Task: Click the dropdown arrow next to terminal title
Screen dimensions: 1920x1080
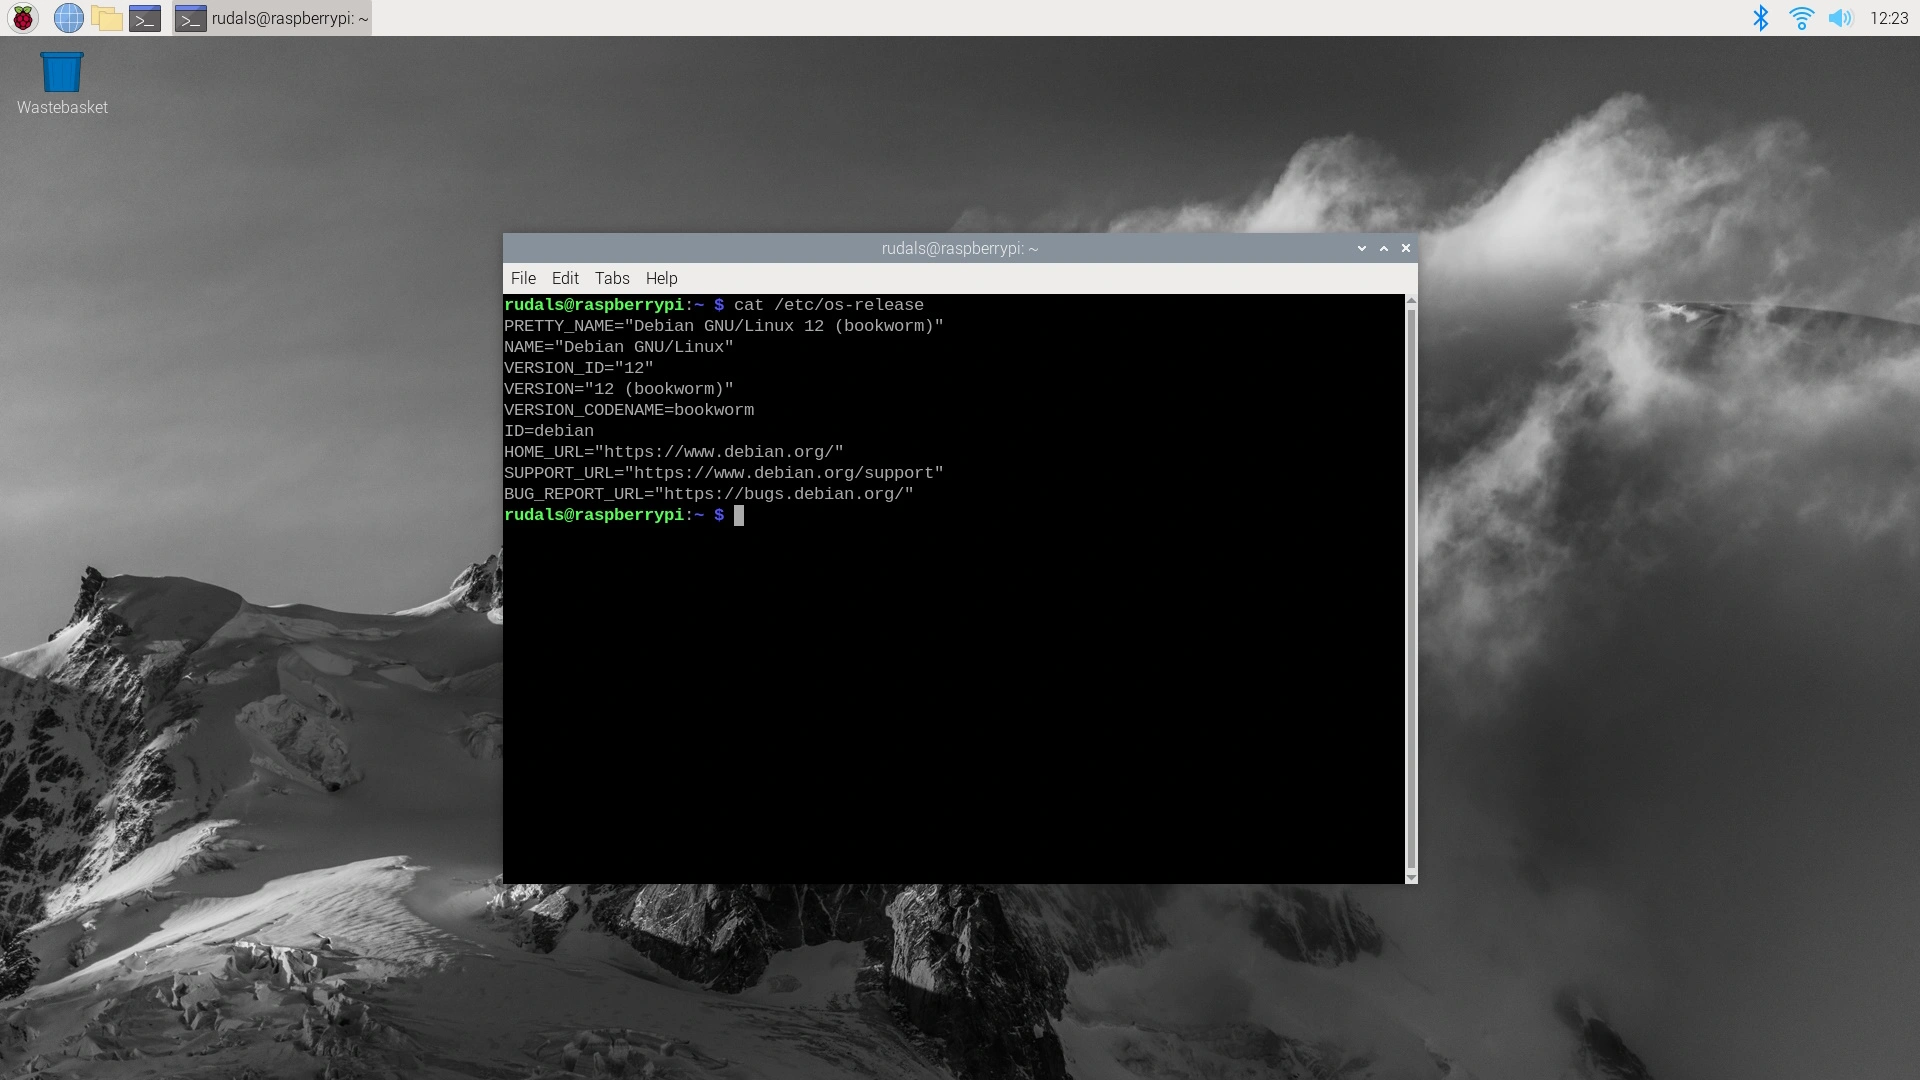Action: (1361, 249)
